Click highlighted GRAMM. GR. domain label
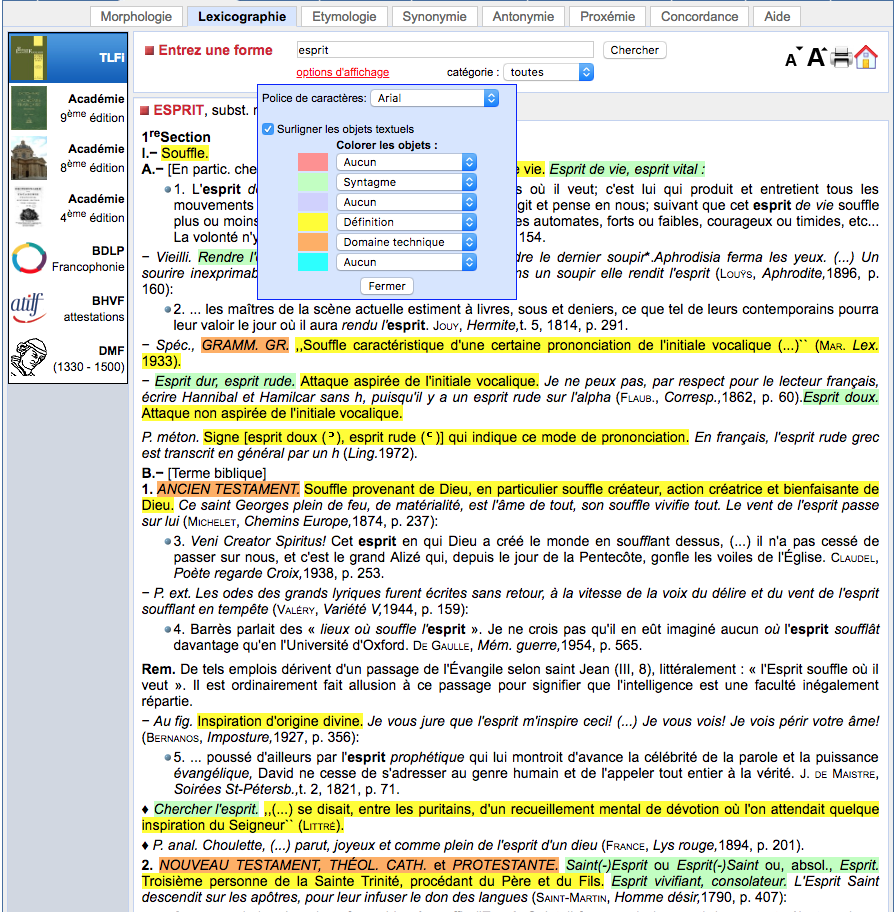 (x=245, y=345)
